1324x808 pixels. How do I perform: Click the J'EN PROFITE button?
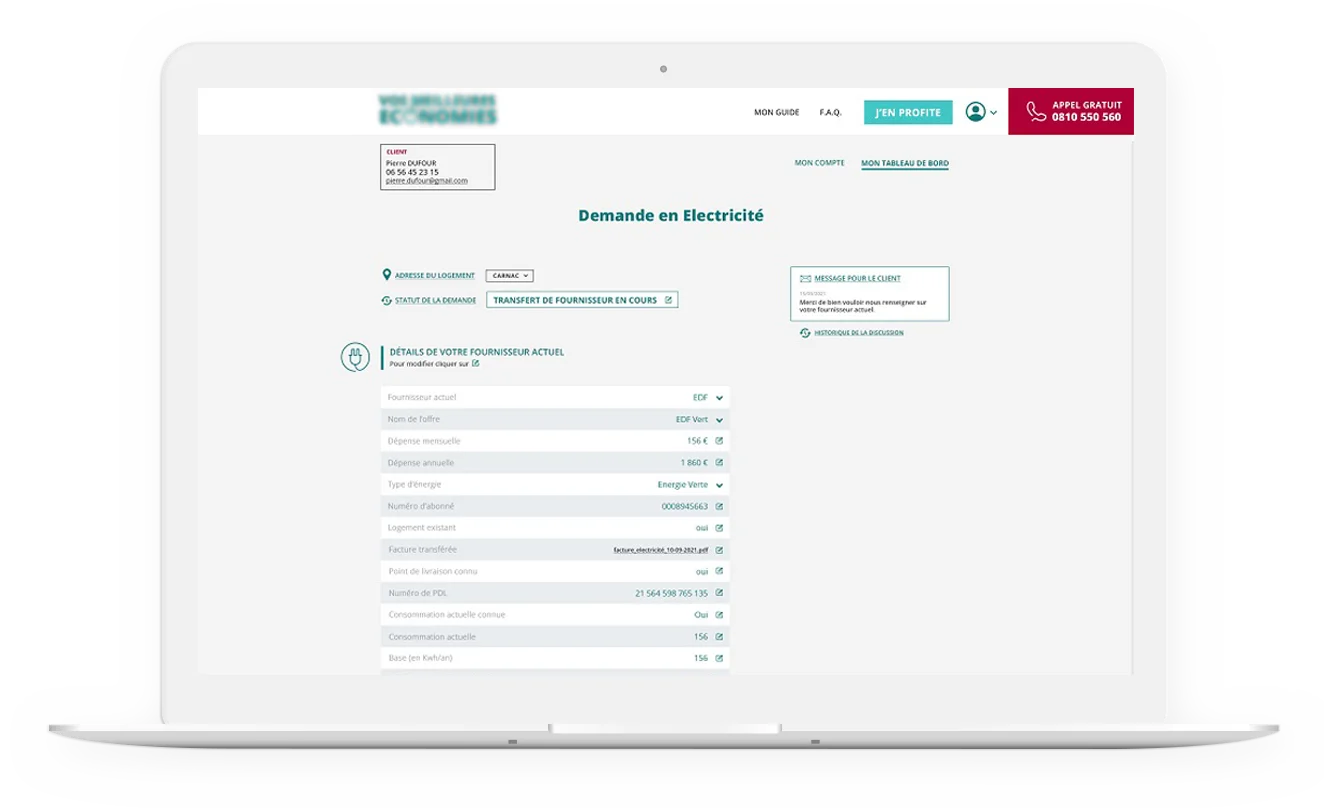(x=908, y=112)
